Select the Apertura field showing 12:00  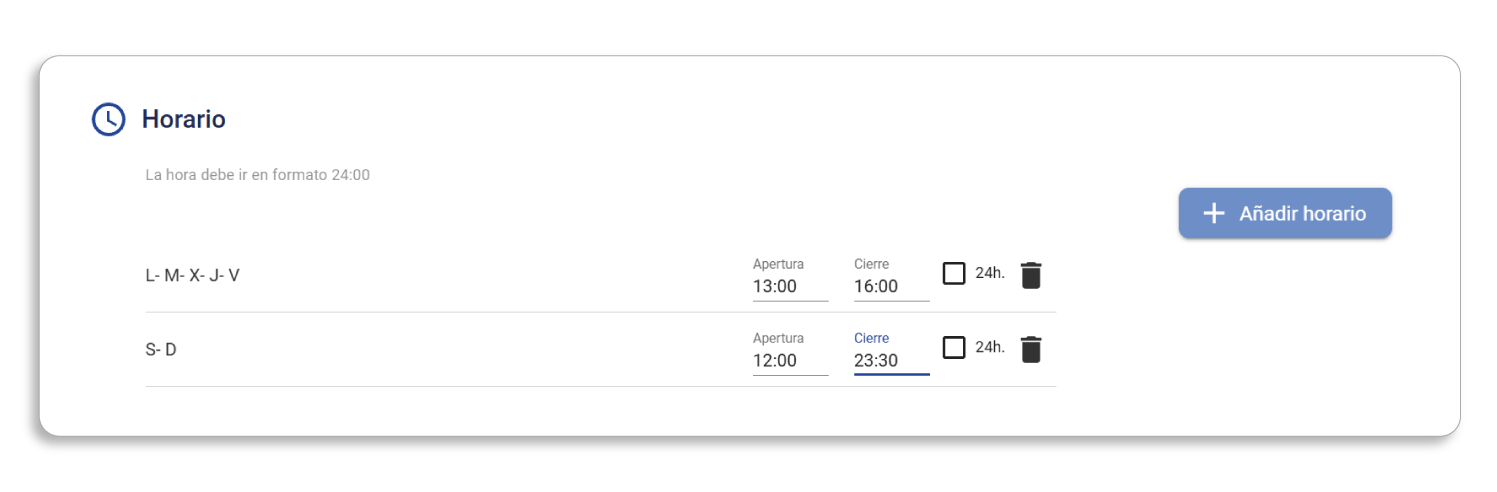[790, 360]
